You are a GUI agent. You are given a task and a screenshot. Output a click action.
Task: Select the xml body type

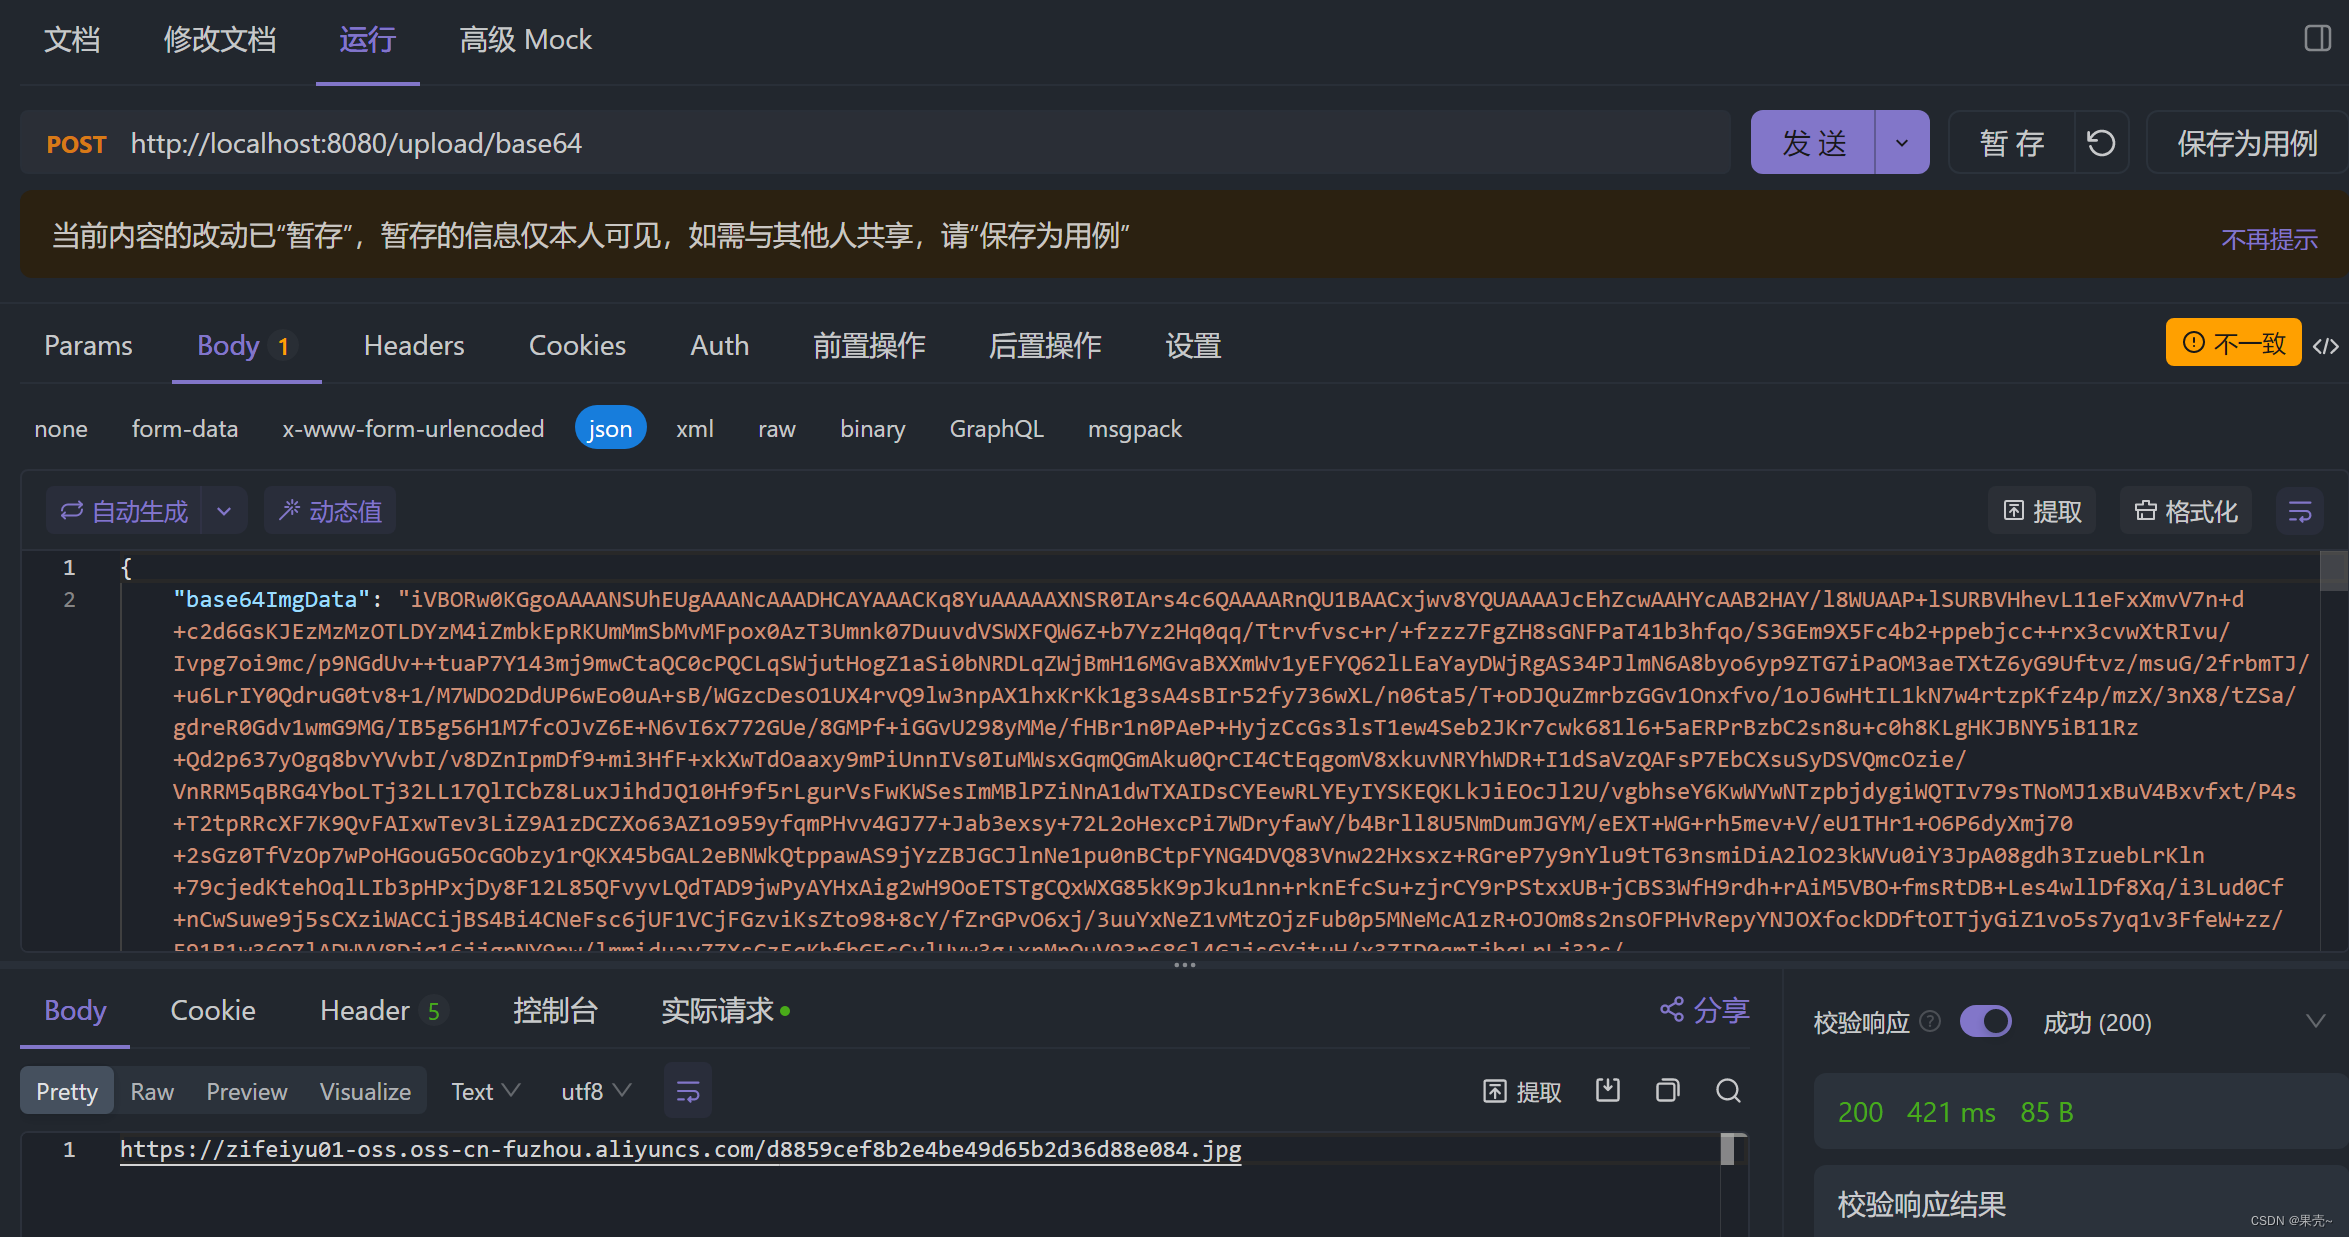click(x=694, y=429)
